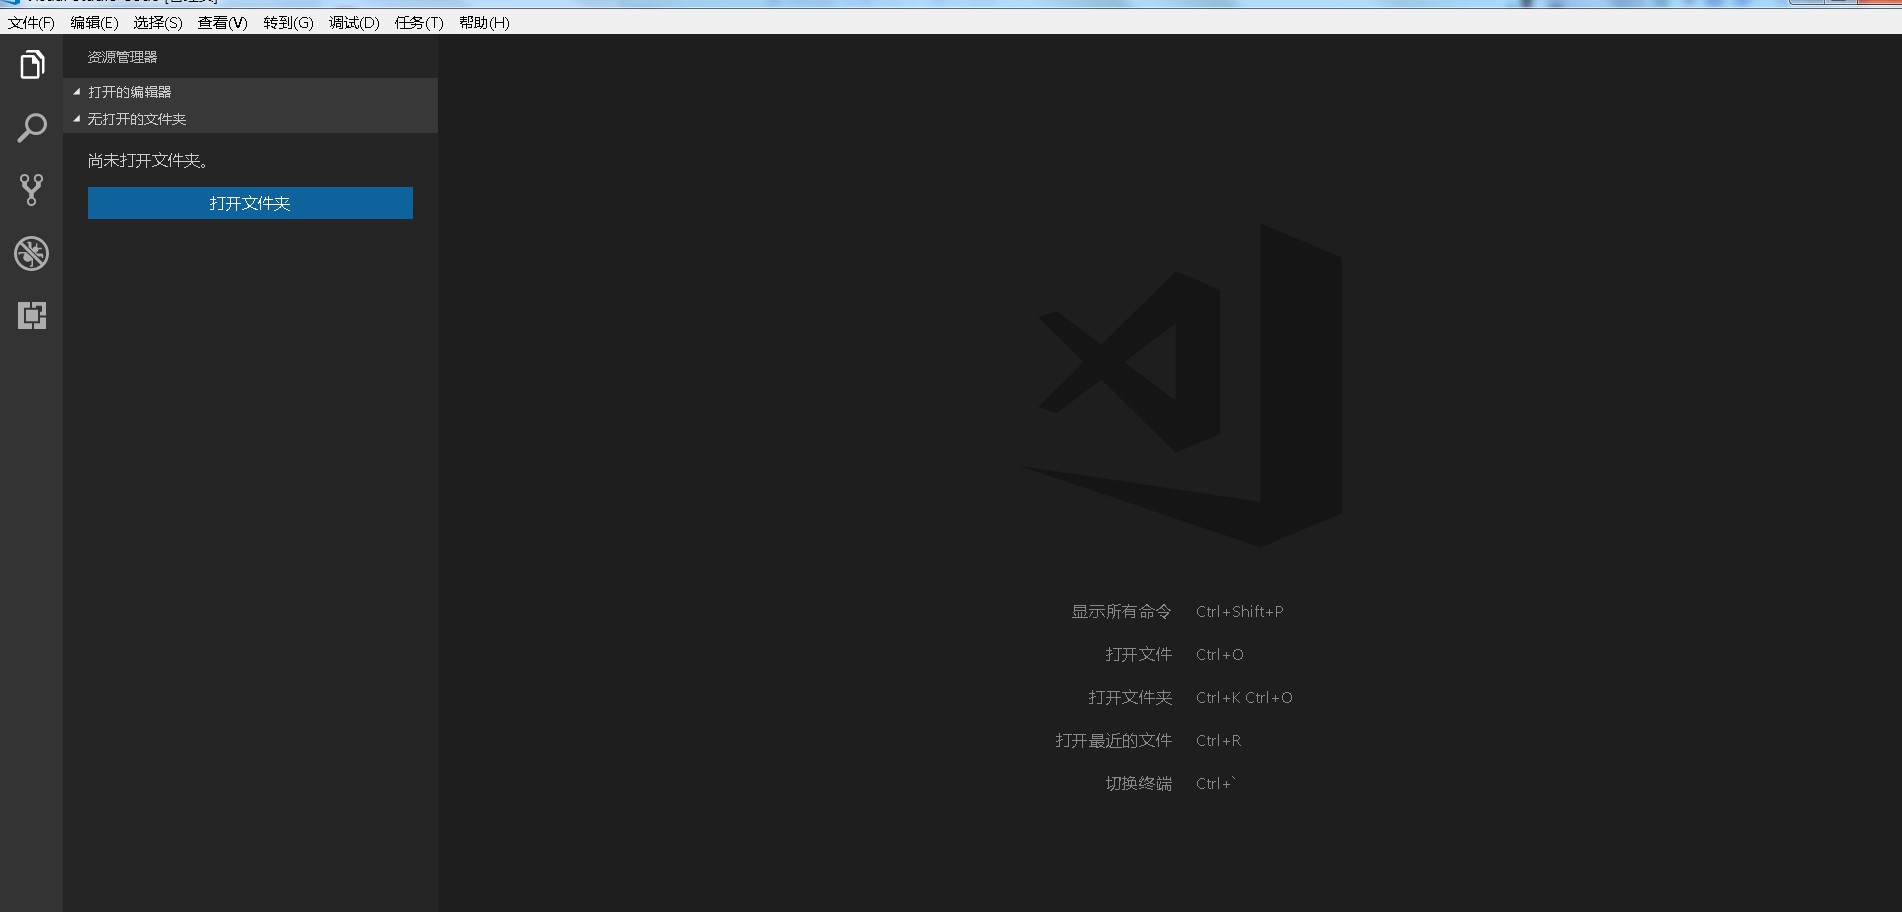
Task: Click the Ctrl+Shift+P shortcut text
Action: (1240, 611)
